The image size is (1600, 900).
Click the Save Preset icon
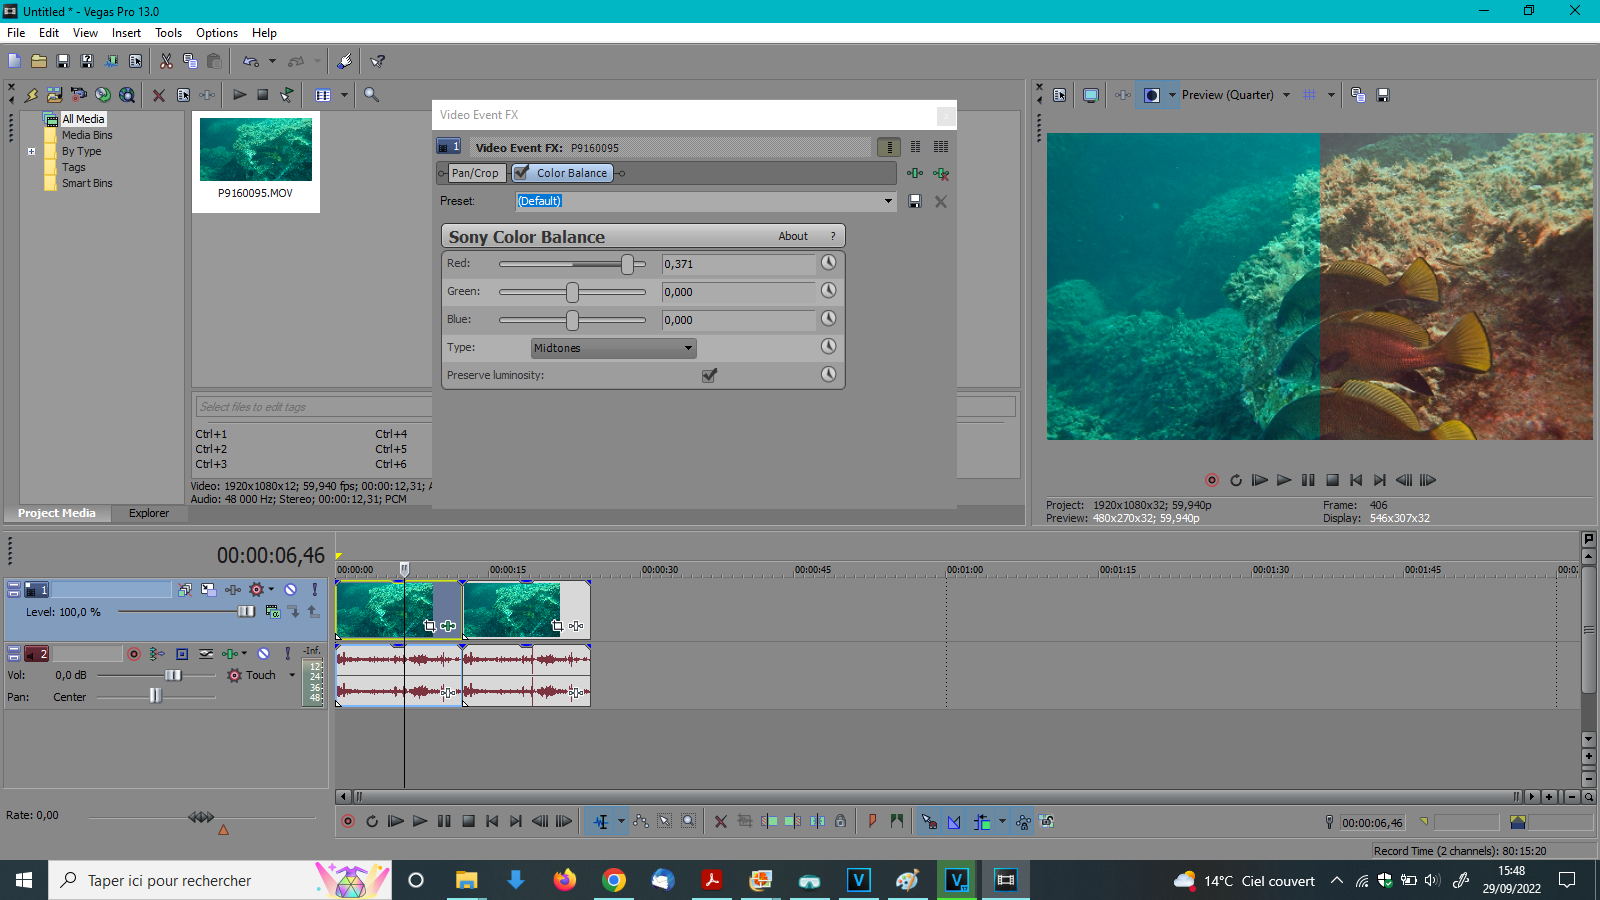click(914, 201)
